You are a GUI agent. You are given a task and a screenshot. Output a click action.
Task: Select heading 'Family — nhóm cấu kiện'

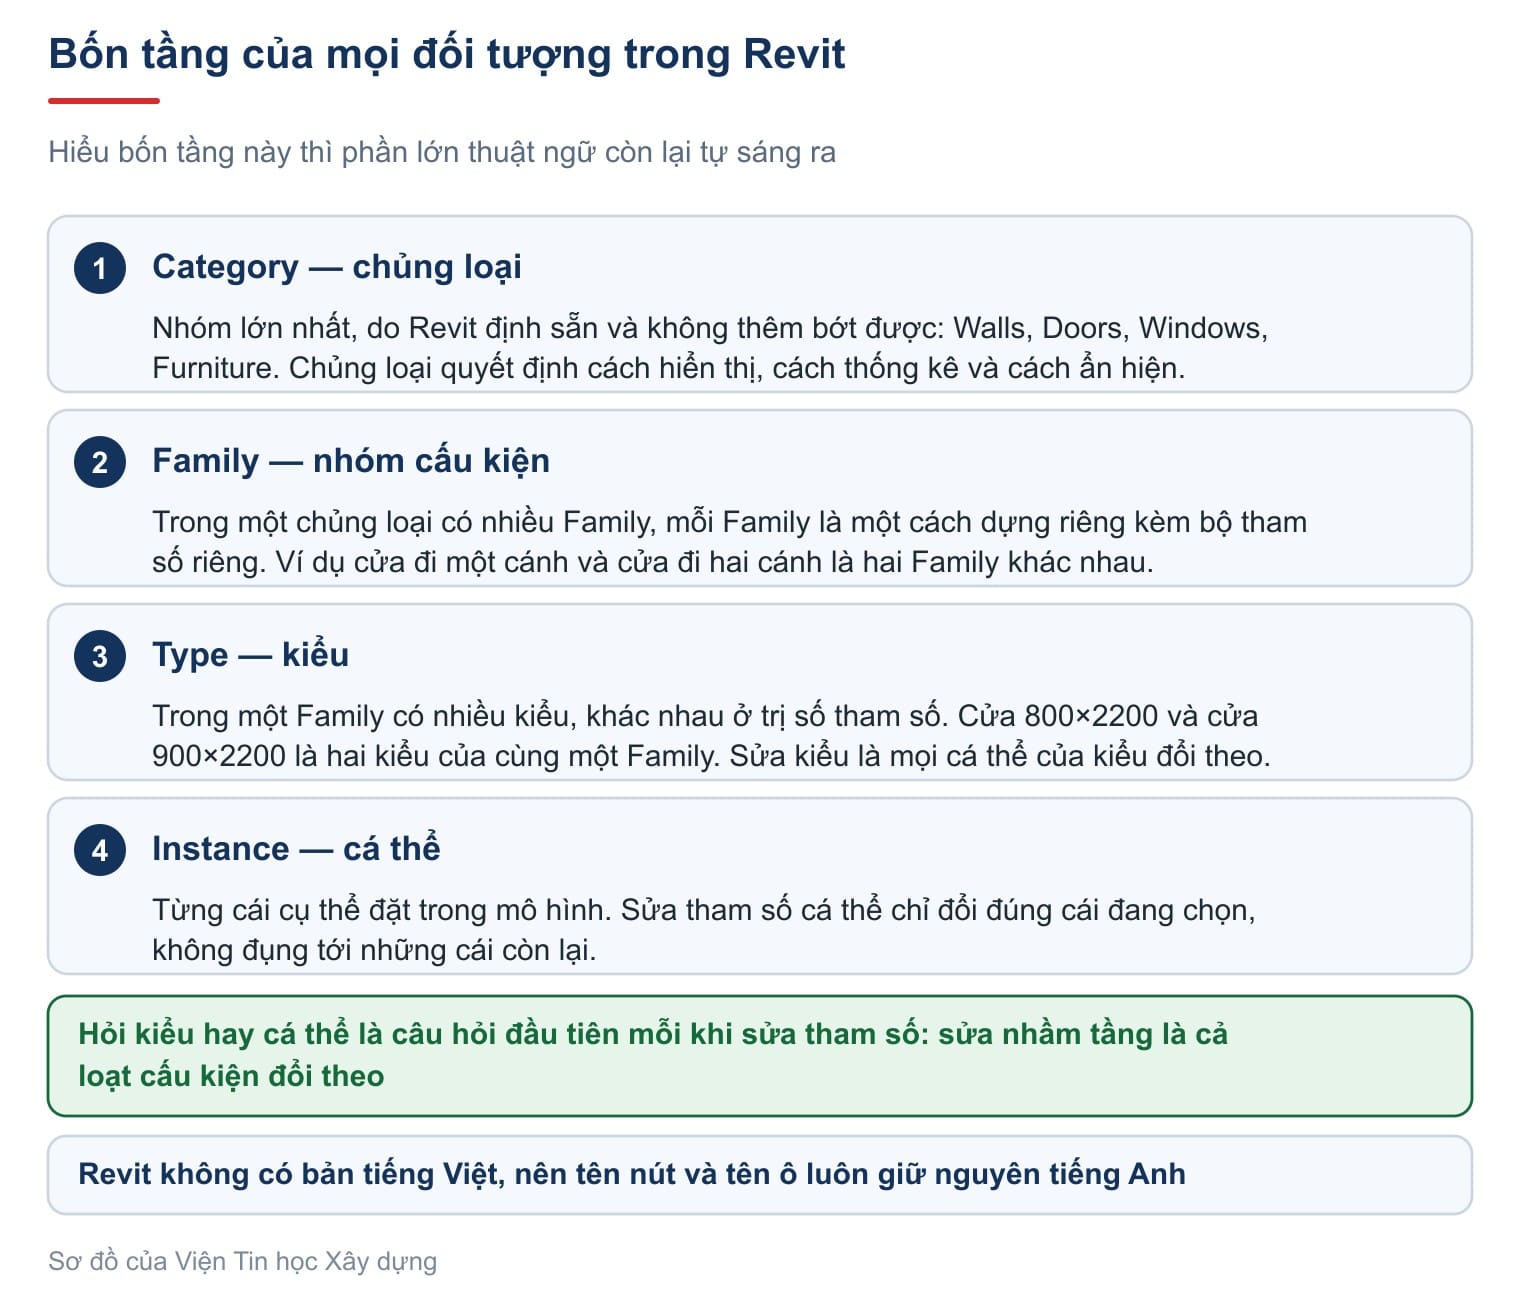(x=351, y=461)
